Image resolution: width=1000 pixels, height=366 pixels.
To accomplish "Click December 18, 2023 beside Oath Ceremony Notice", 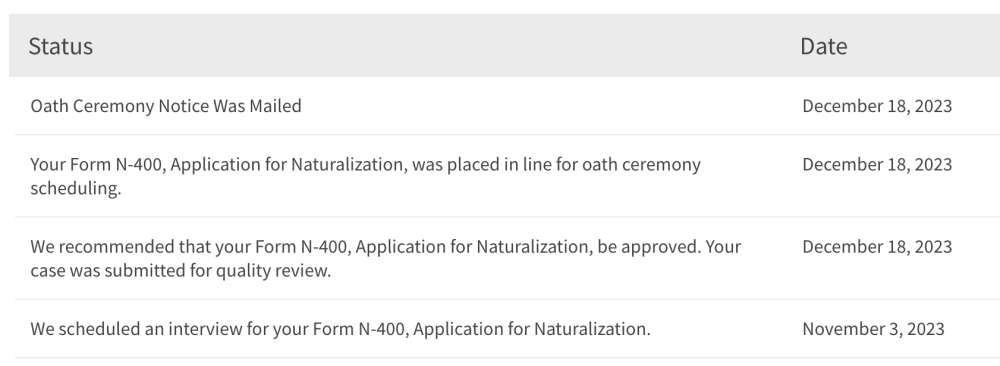I will (877, 106).
